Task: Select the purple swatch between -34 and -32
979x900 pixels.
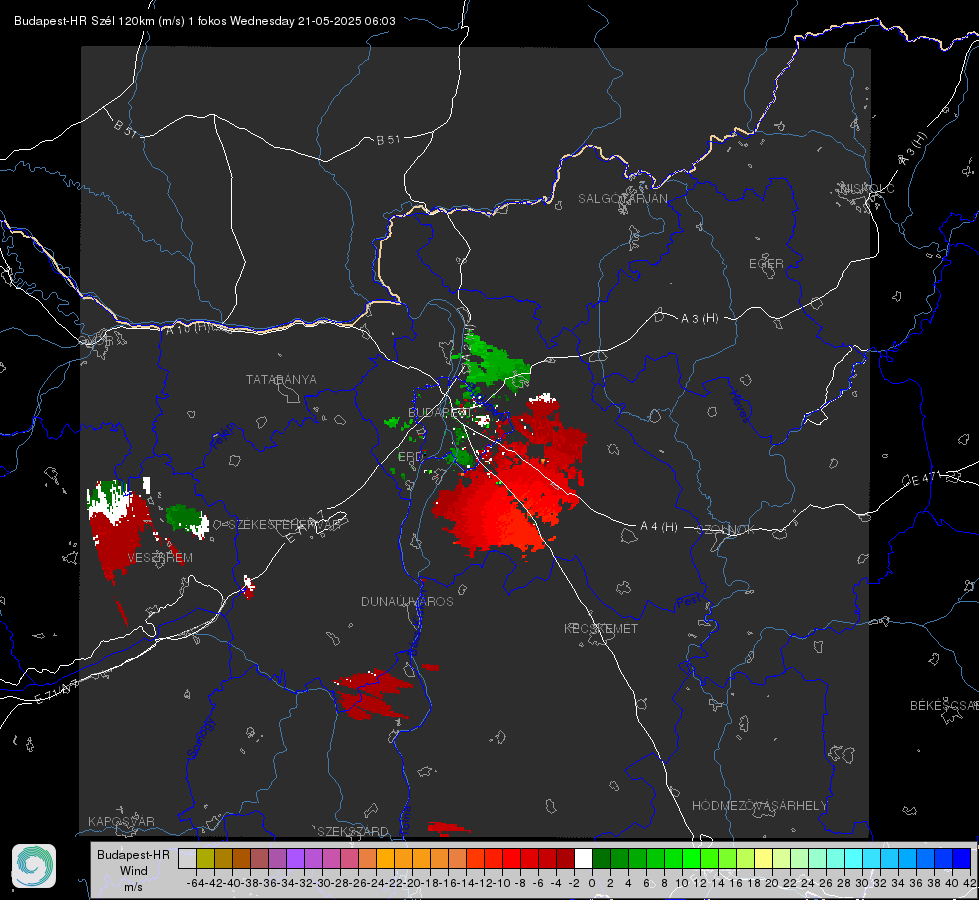Action: [295, 858]
